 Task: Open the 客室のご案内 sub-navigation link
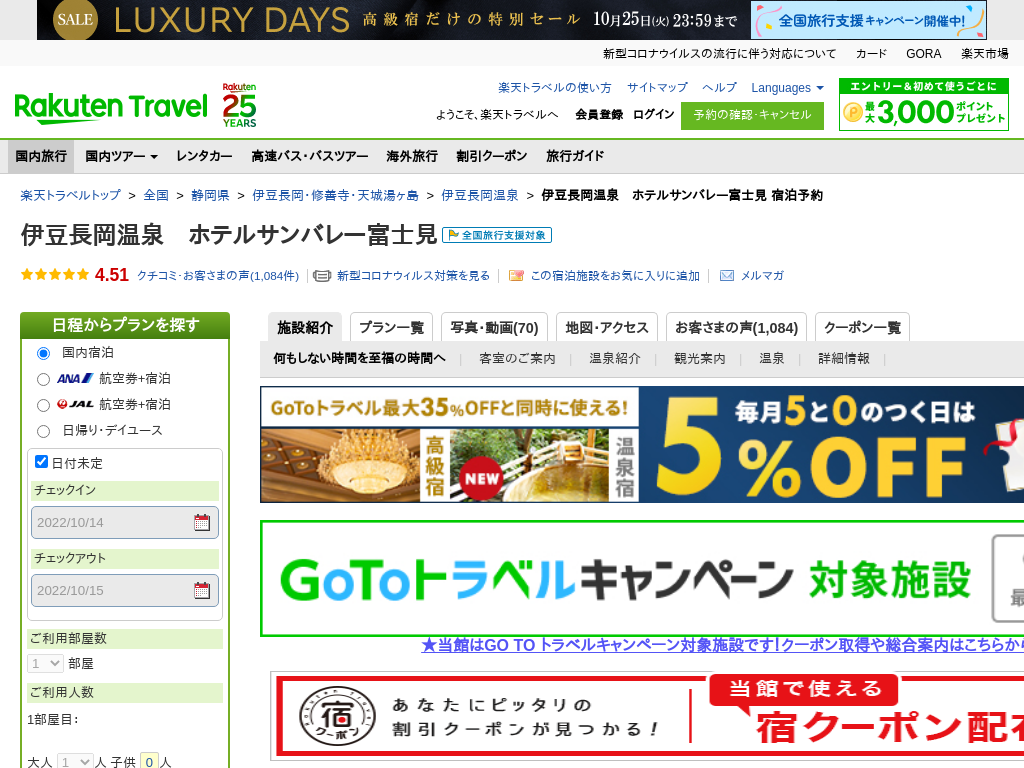(517, 359)
